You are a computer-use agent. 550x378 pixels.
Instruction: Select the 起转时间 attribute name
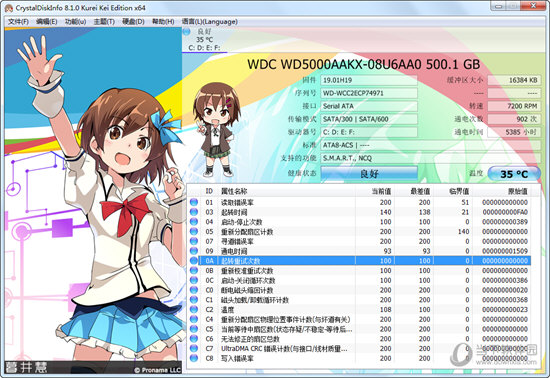pos(234,212)
